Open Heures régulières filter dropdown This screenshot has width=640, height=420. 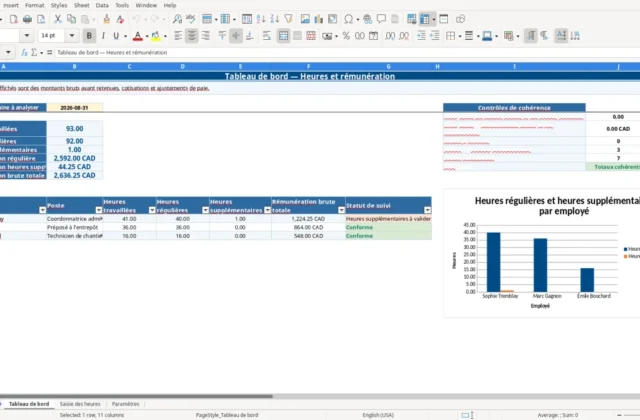tap(205, 210)
